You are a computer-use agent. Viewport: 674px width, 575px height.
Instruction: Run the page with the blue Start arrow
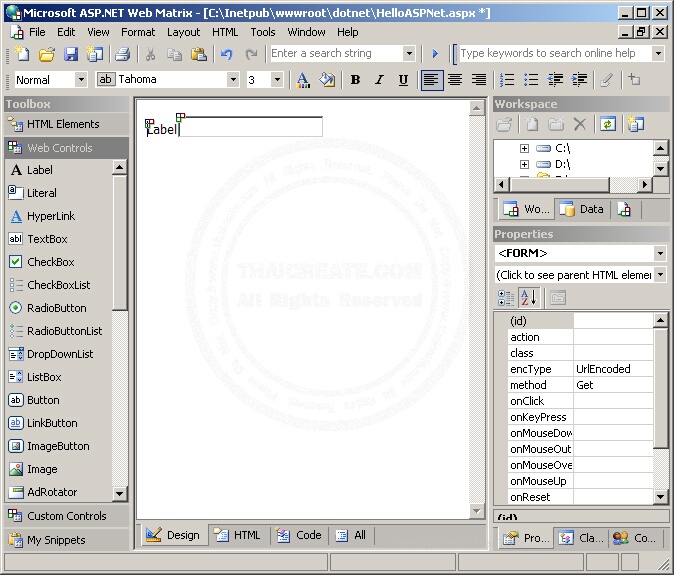click(x=435, y=54)
